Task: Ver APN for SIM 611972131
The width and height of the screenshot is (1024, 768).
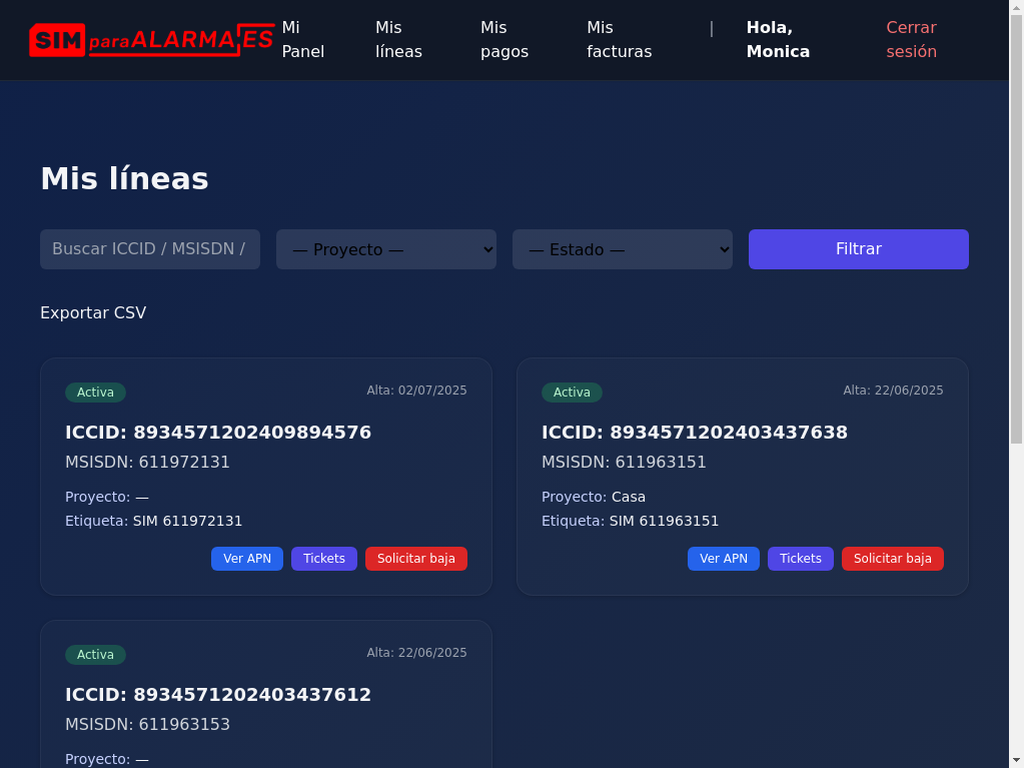Action: pos(247,558)
